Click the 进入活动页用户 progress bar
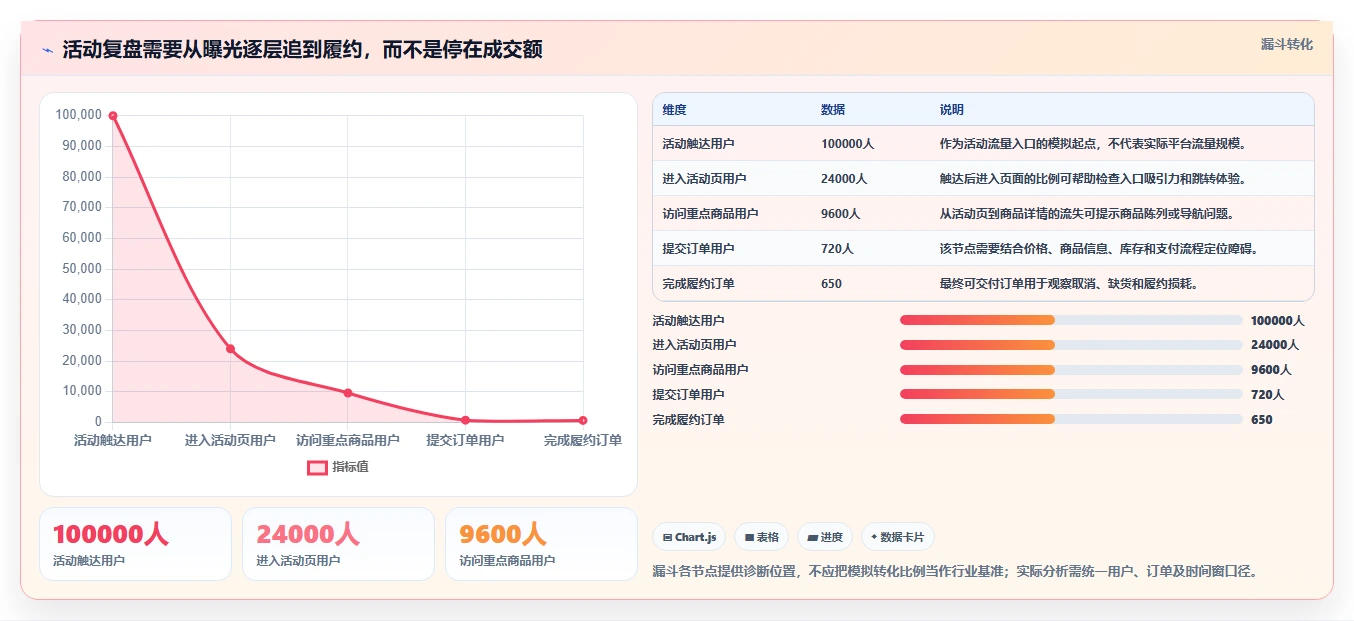Image resolution: width=1354 pixels, height=621 pixels. 1071,345
